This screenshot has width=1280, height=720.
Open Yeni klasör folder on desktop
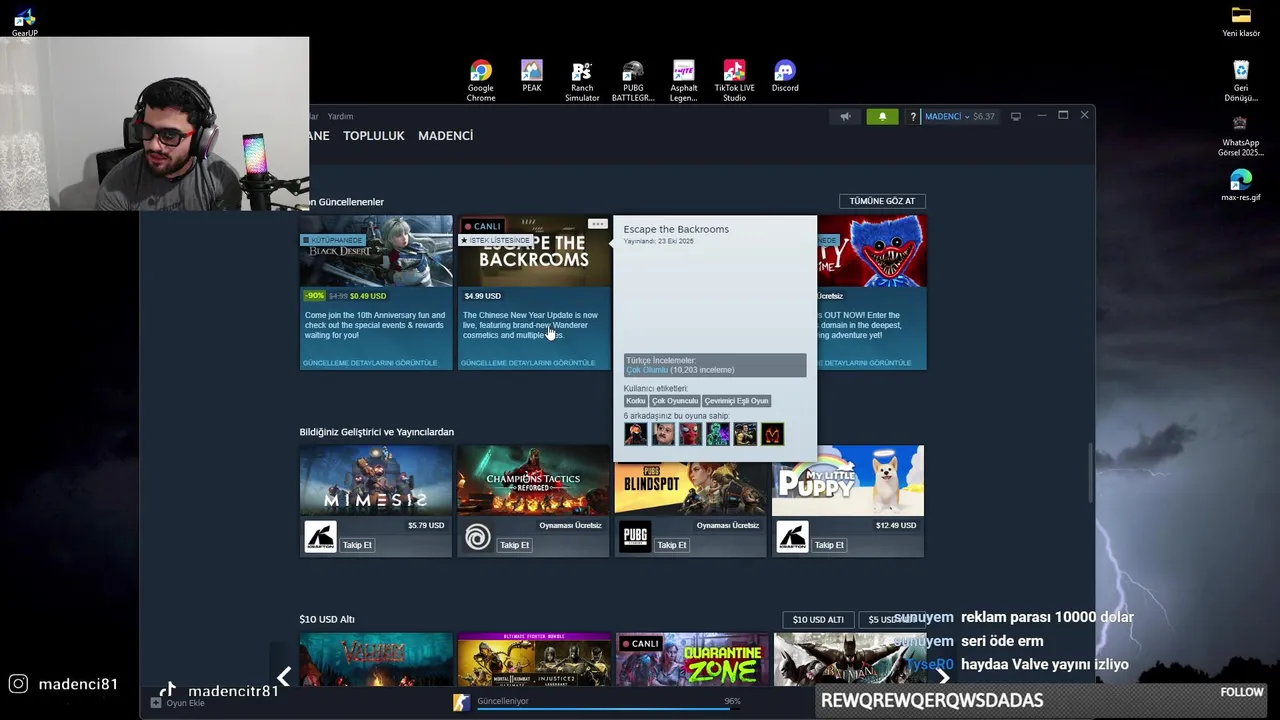click(x=1241, y=22)
